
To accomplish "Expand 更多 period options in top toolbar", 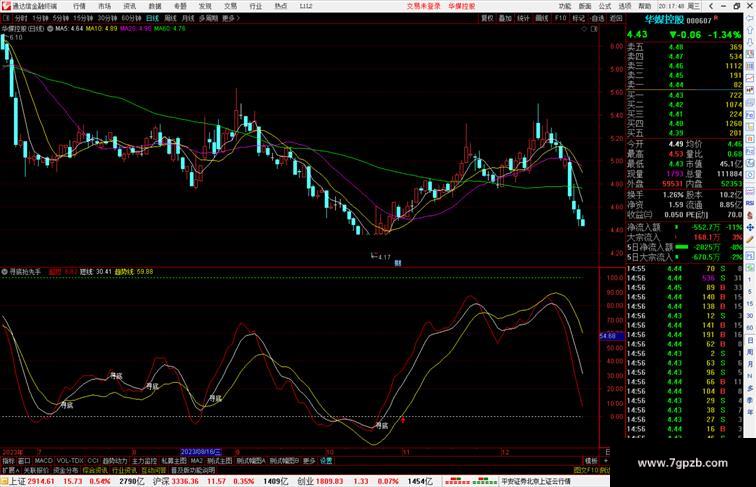I will (x=230, y=18).
